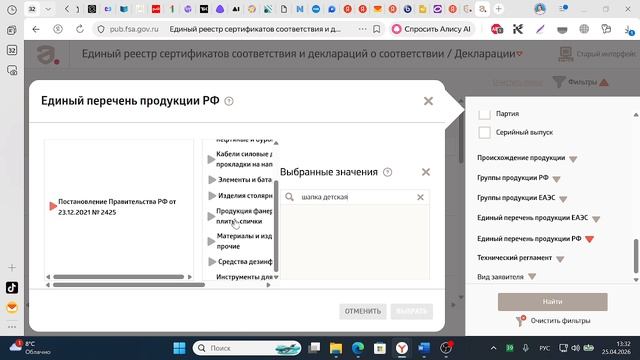This screenshot has height=360, width=640.
Task: Click the ОТМЕНИТЬ button
Action: click(362, 311)
